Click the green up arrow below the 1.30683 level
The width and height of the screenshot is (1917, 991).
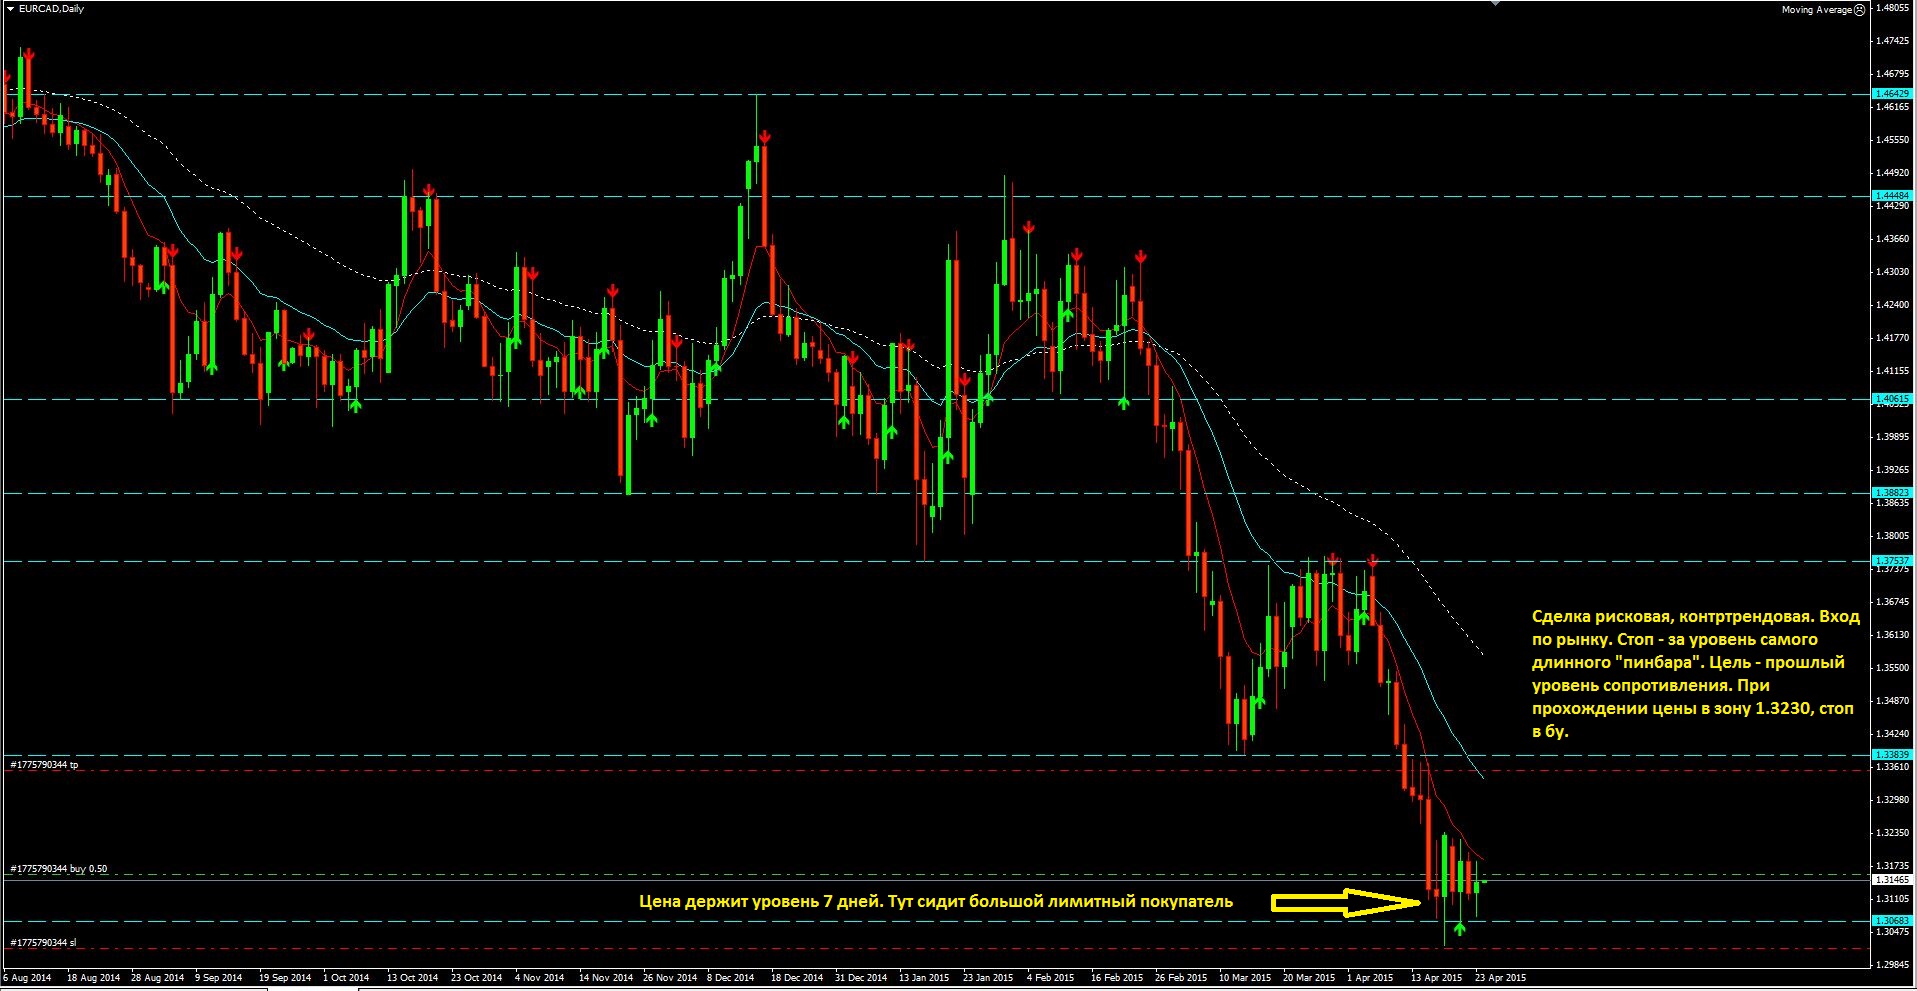point(1459,929)
